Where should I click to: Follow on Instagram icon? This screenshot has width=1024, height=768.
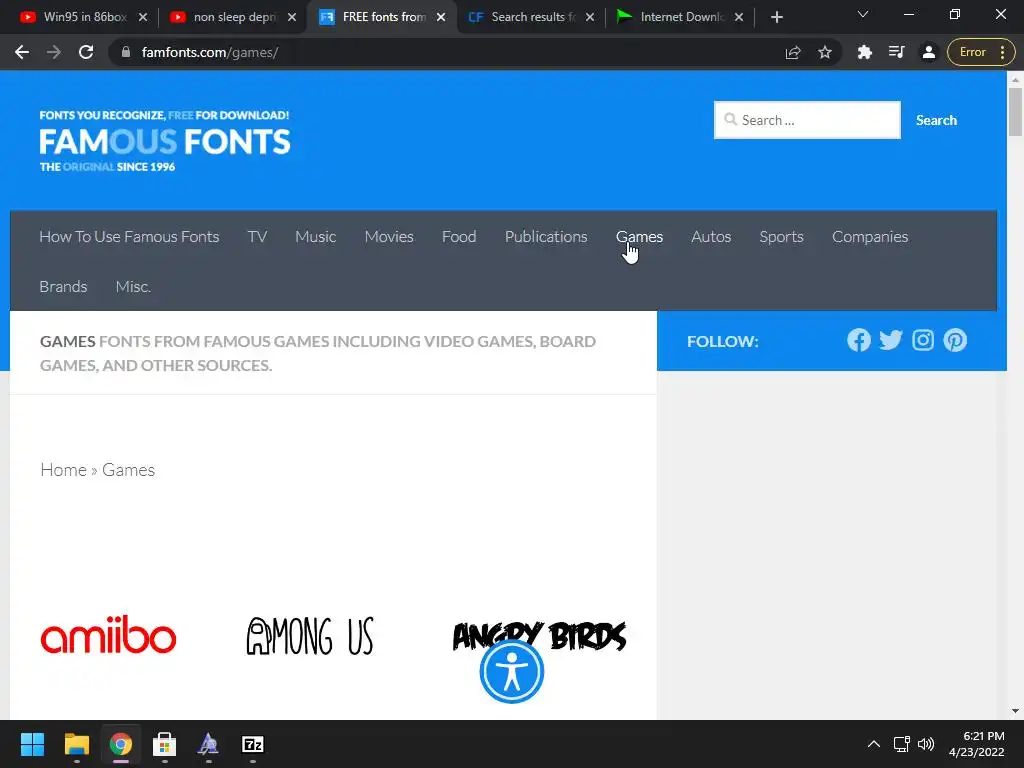923,340
